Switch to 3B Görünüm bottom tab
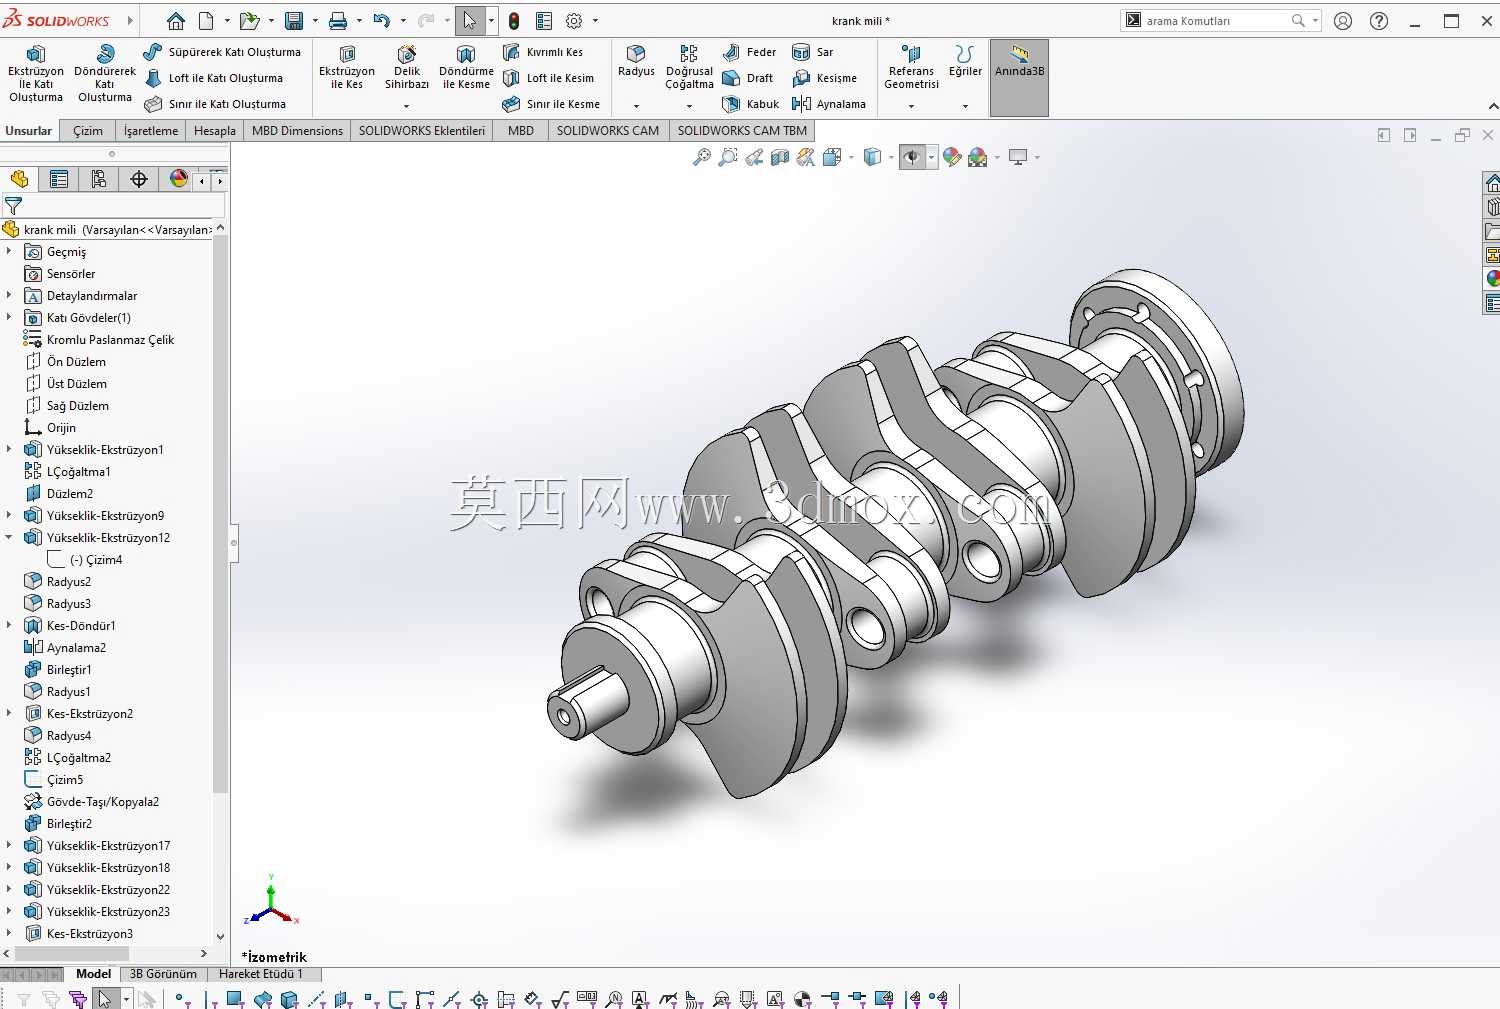This screenshot has height=1009, width=1500. tap(163, 974)
